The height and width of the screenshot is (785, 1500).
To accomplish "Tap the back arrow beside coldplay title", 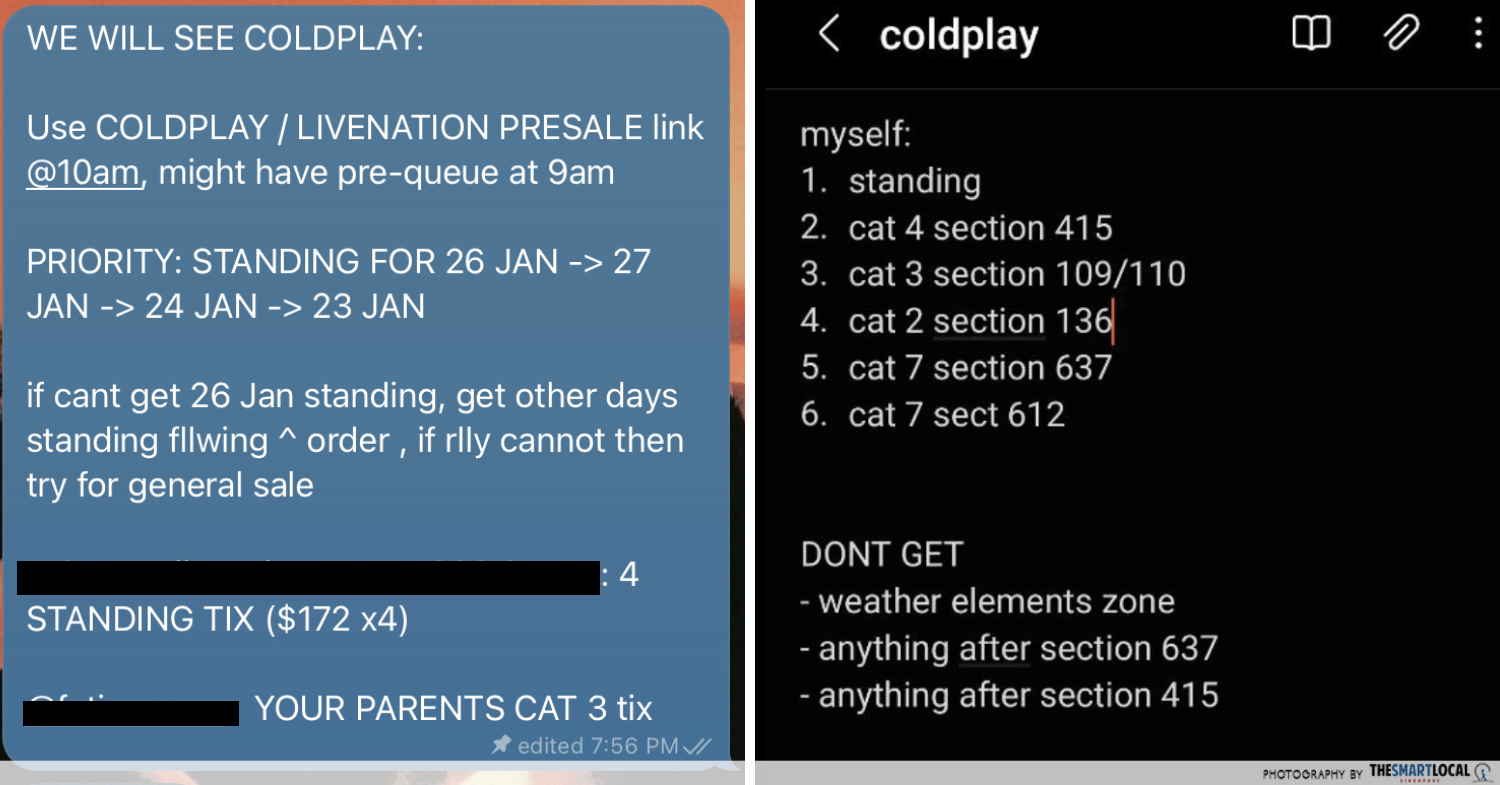I will click(x=829, y=35).
